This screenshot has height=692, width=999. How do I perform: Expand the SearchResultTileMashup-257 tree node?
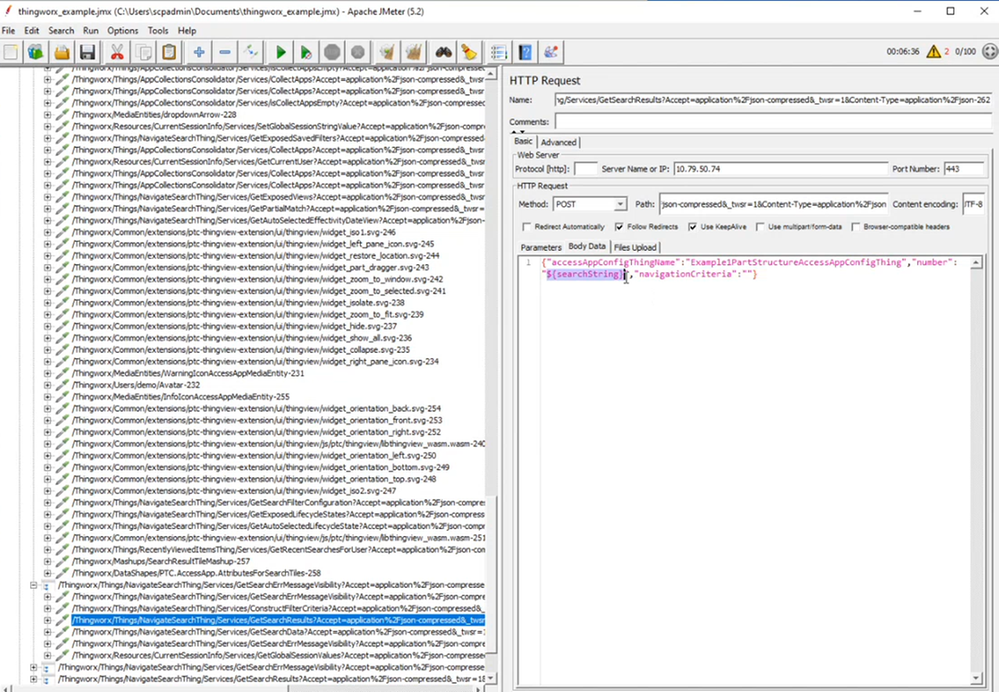tap(47, 560)
